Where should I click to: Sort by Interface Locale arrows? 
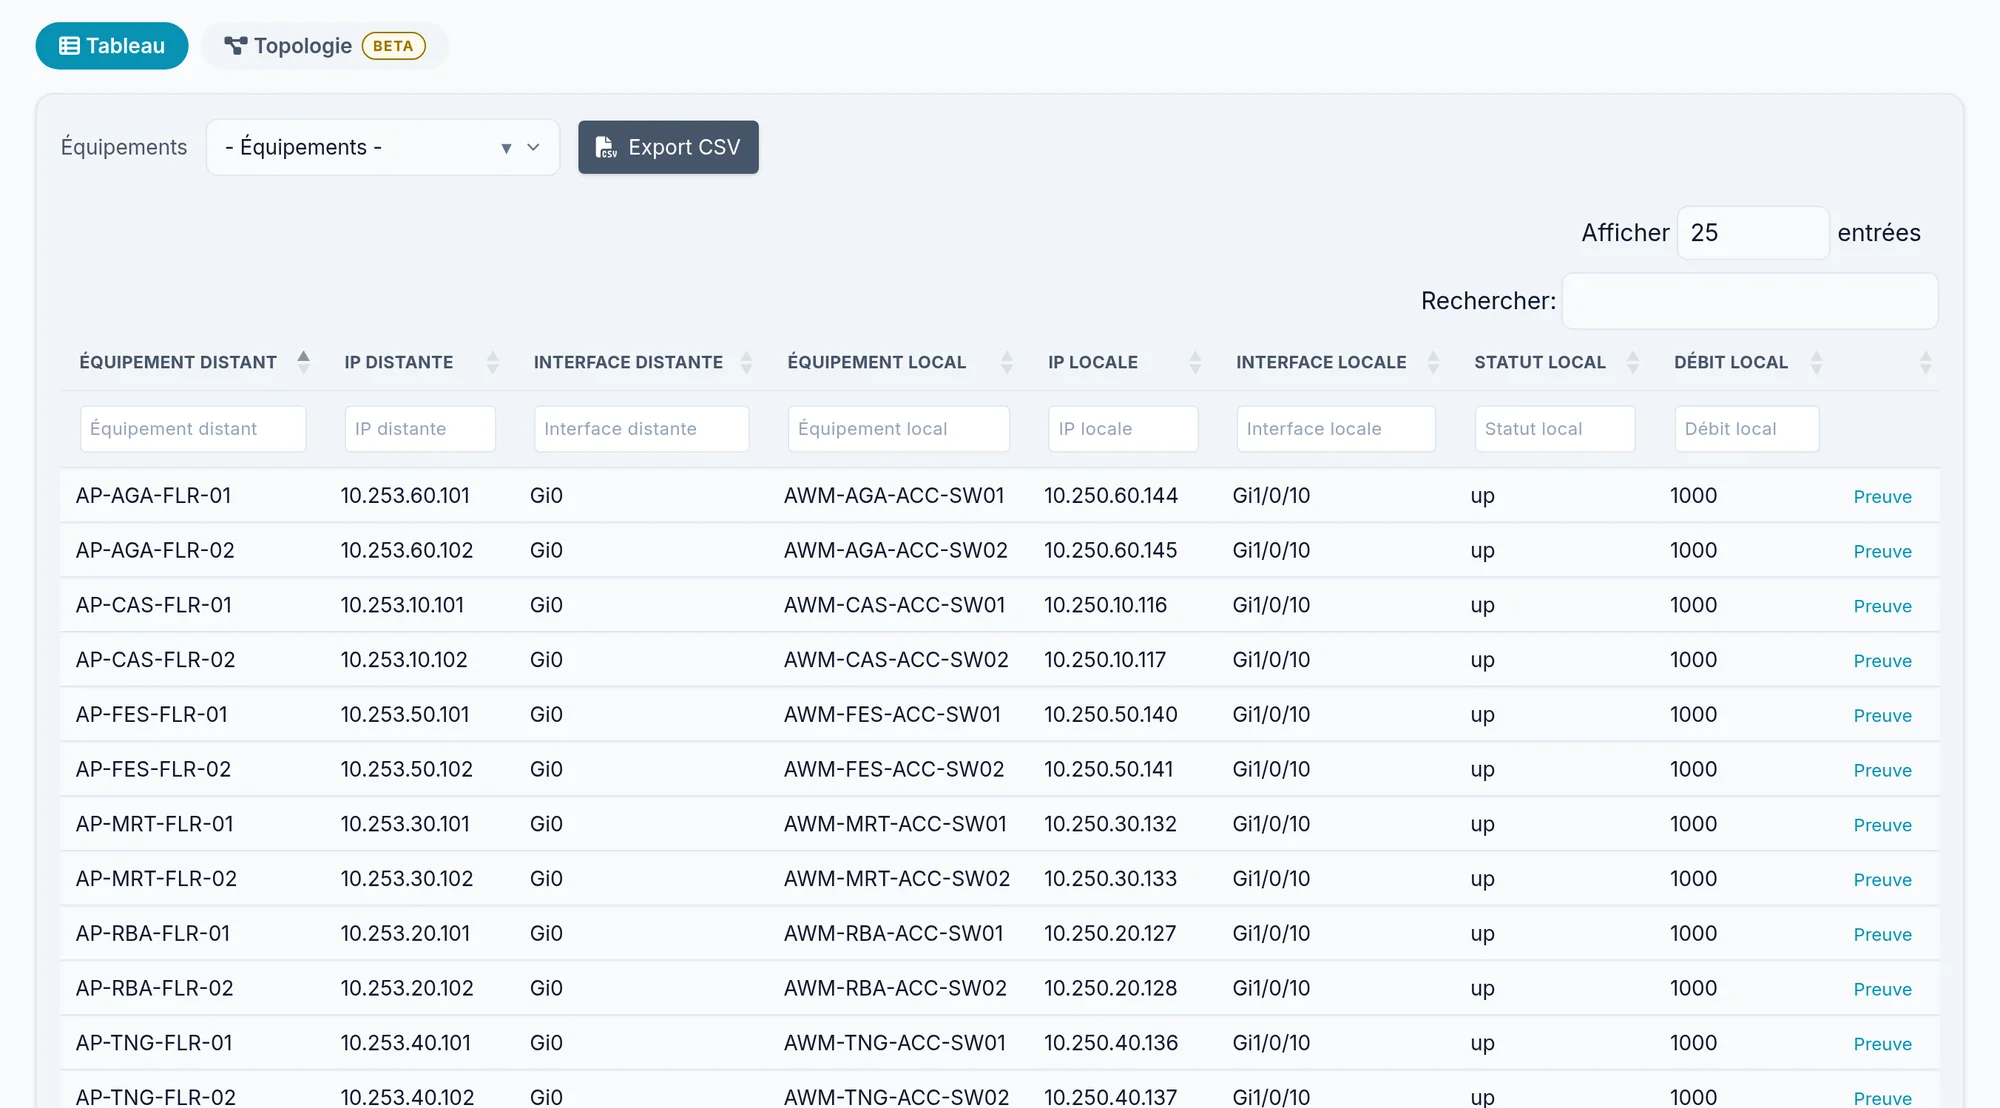(x=1433, y=362)
